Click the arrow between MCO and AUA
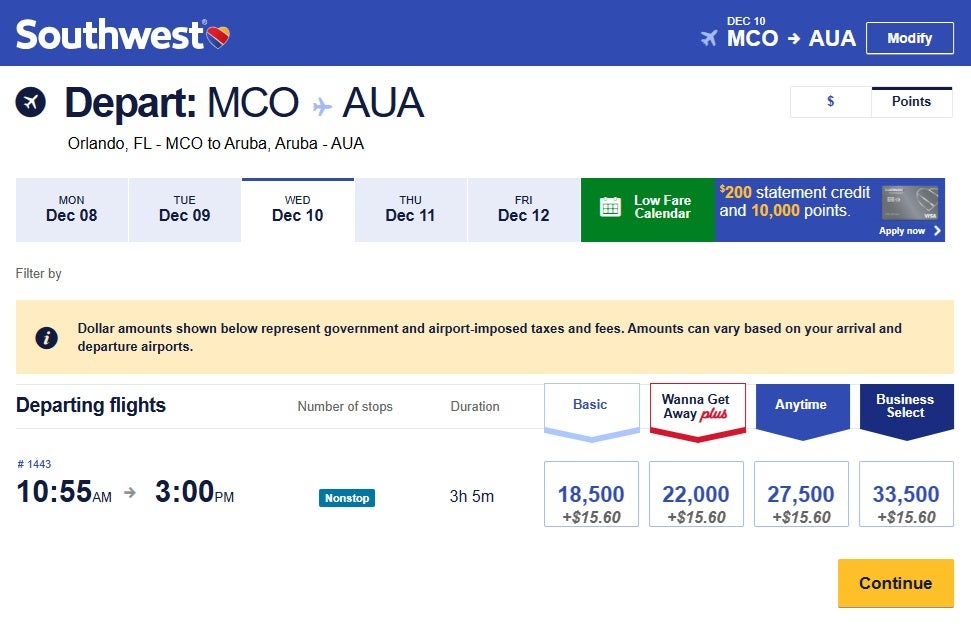This screenshot has width=971, height=627. [797, 38]
